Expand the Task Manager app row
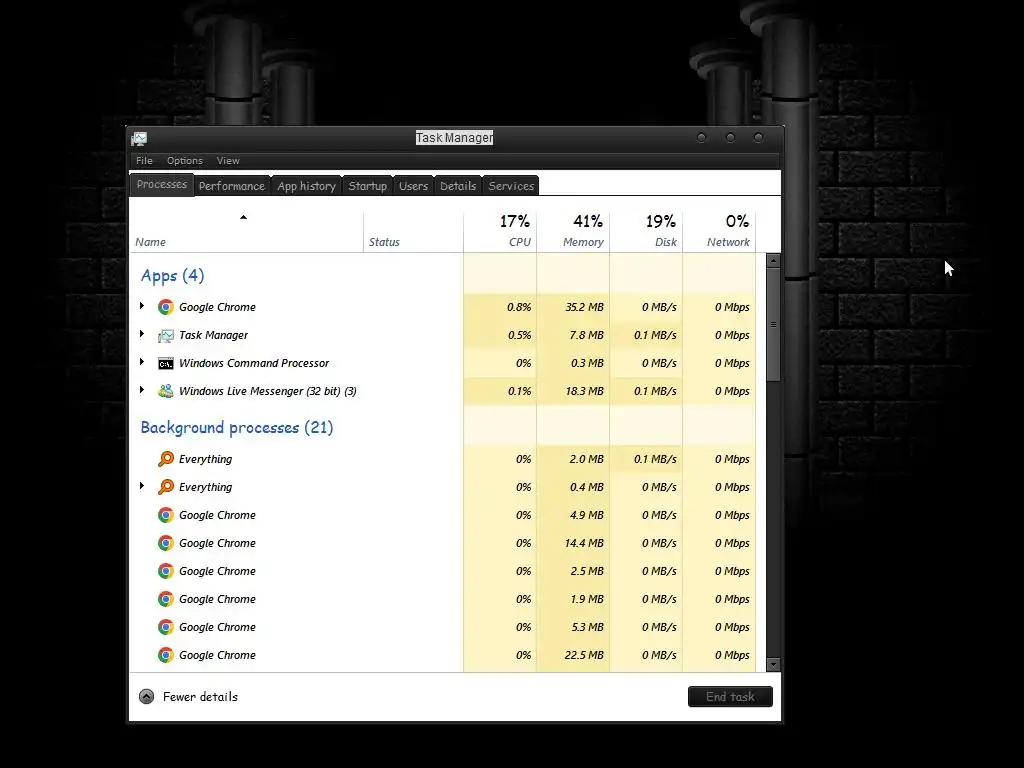Image resolution: width=1024 pixels, height=768 pixels. [142, 334]
